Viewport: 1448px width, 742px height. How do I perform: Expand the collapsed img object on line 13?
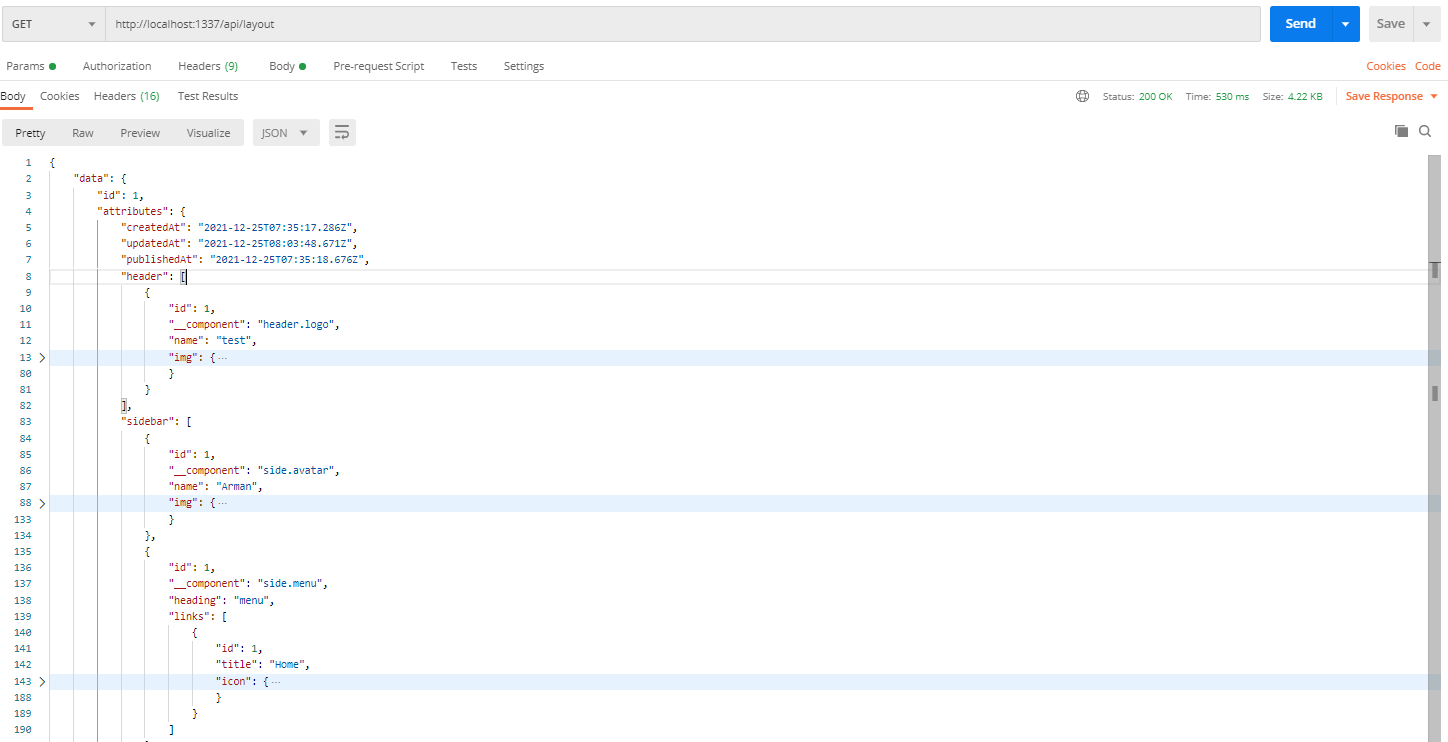pos(42,357)
